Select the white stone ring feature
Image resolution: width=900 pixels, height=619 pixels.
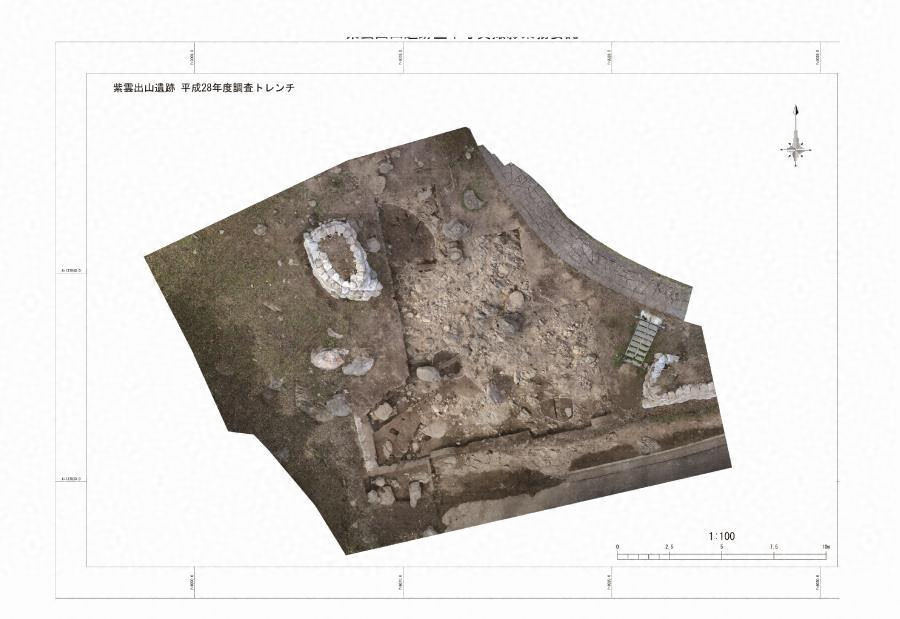342,262
